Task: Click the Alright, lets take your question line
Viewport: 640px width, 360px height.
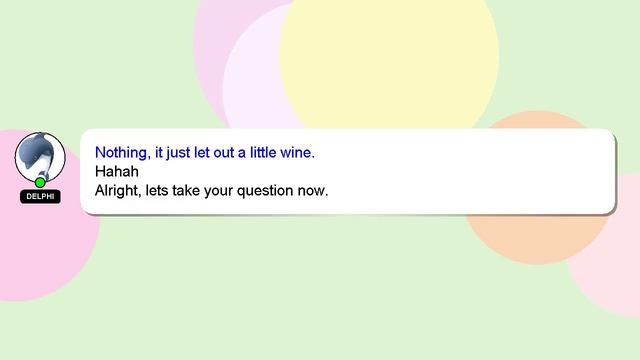Action: point(211,191)
